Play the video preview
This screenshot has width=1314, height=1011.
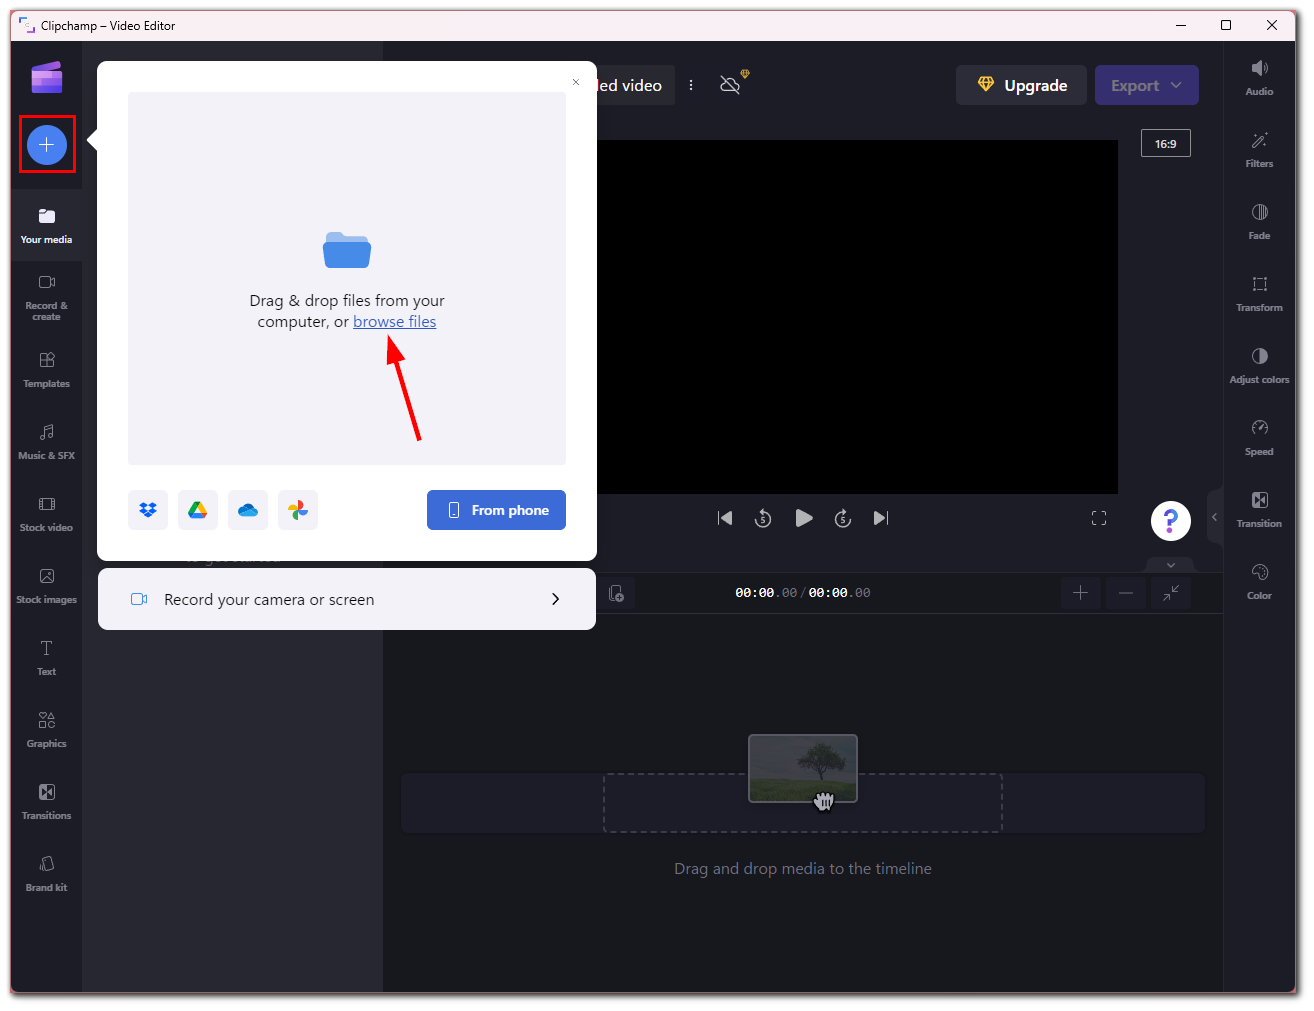(803, 518)
